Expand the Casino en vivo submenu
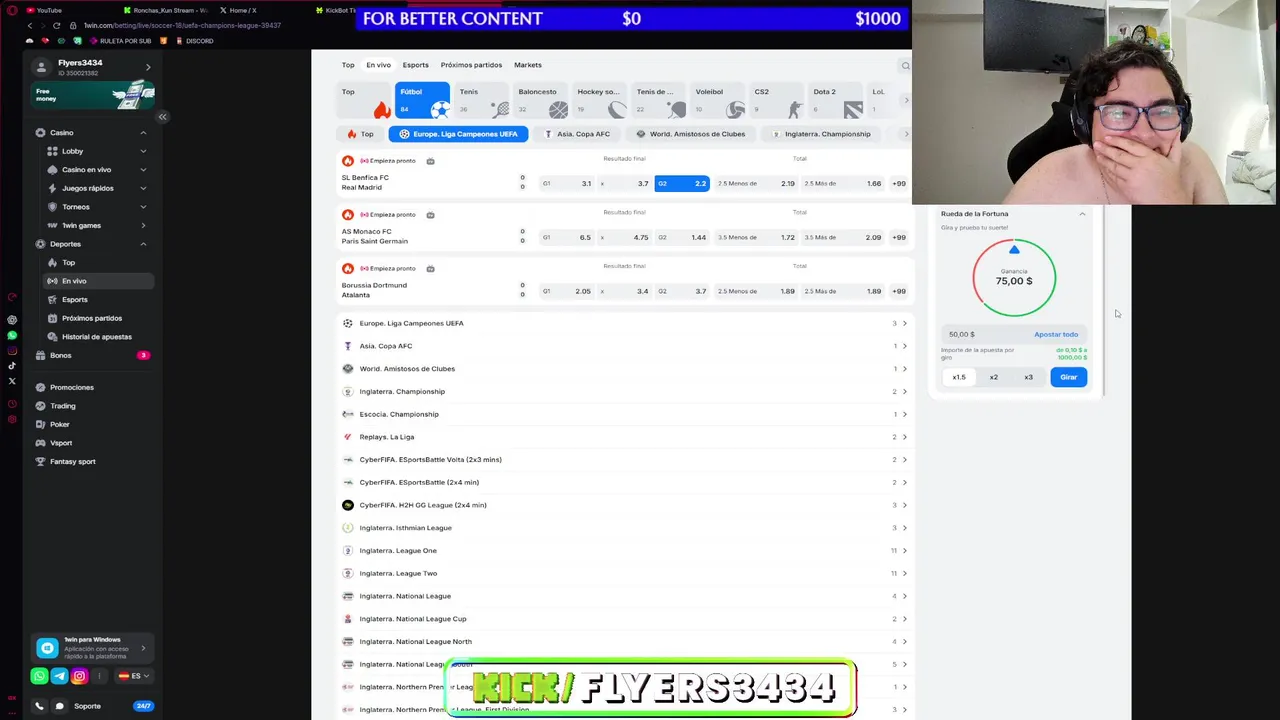 pos(143,170)
